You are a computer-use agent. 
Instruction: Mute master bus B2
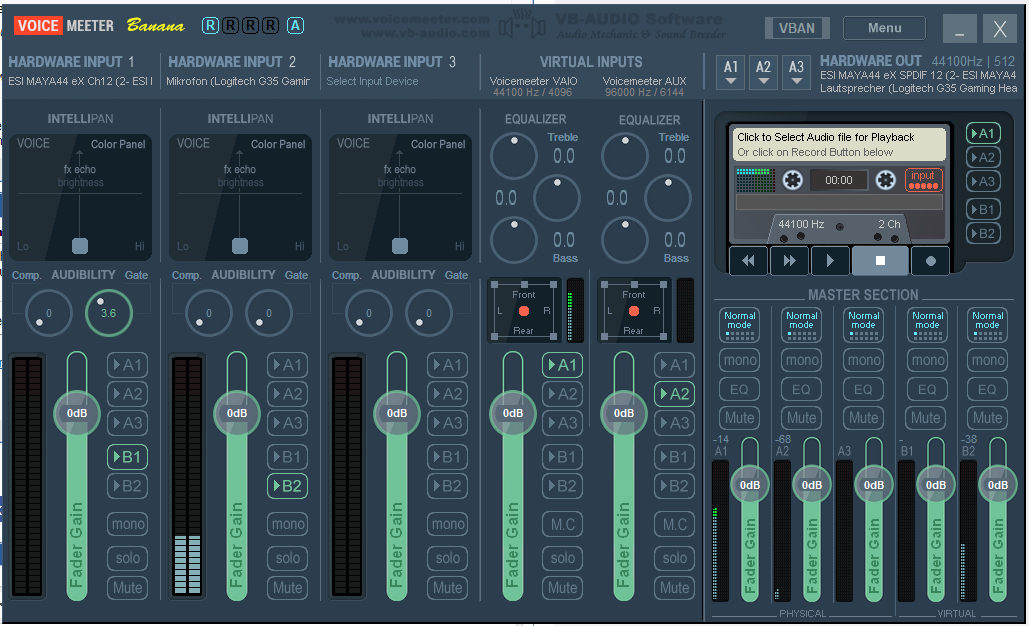pyautogui.click(x=988, y=417)
